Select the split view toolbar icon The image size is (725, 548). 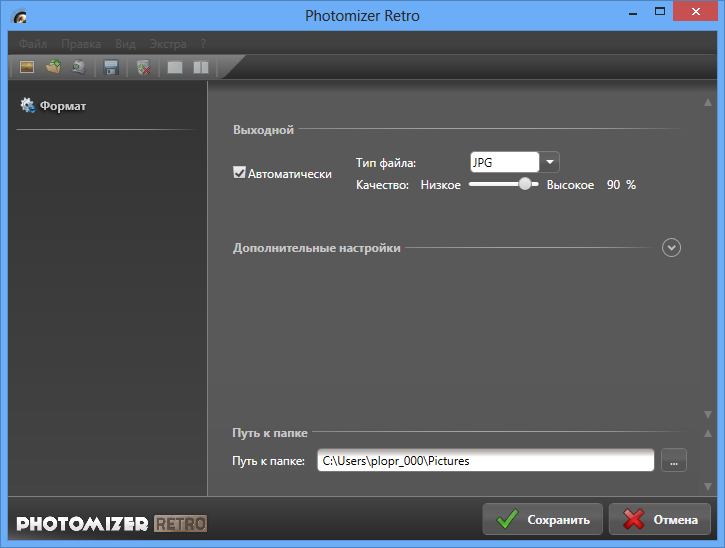tap(201, 68)
